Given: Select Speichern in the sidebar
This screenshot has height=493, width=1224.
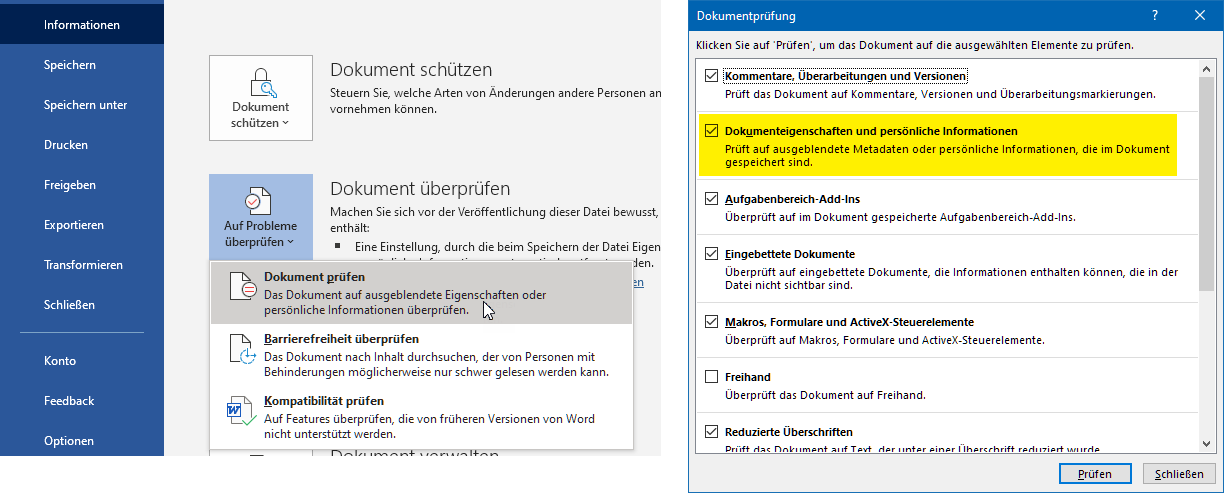Looking at the screenshot, I should coord(70,65).
